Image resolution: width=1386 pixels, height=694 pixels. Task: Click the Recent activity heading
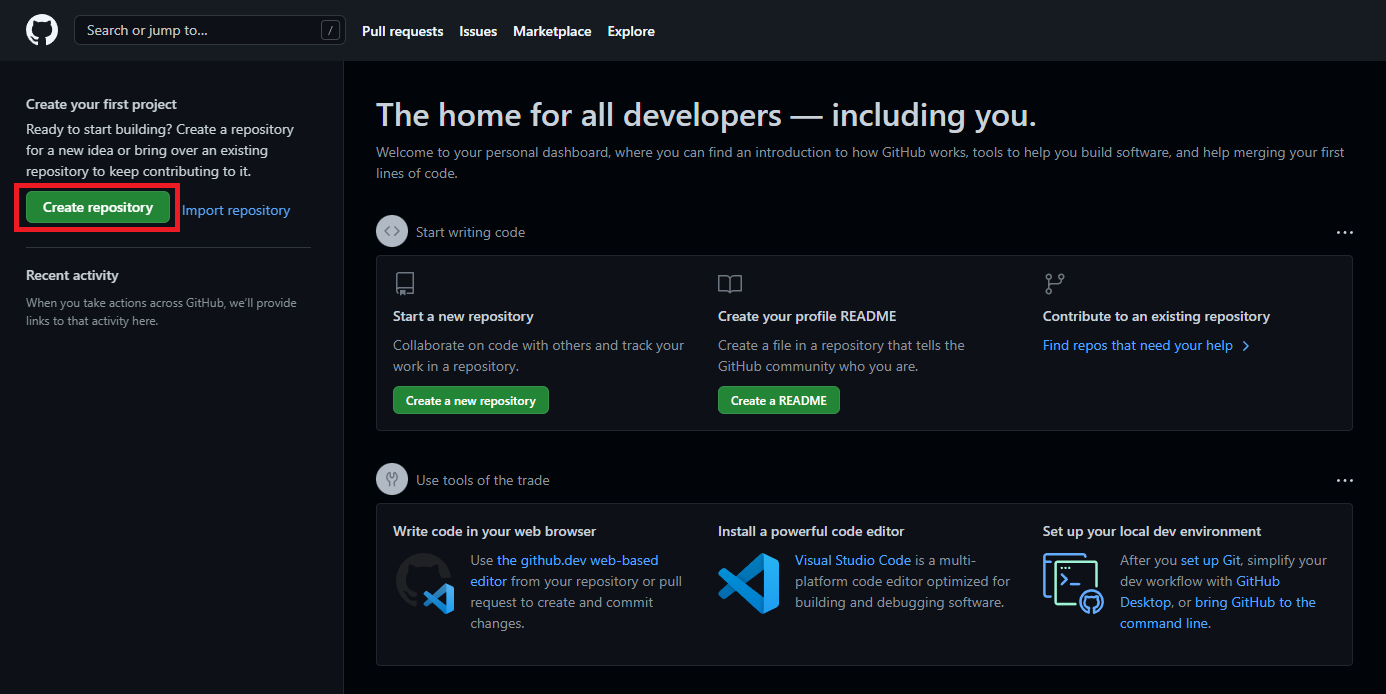coord(72,275)
